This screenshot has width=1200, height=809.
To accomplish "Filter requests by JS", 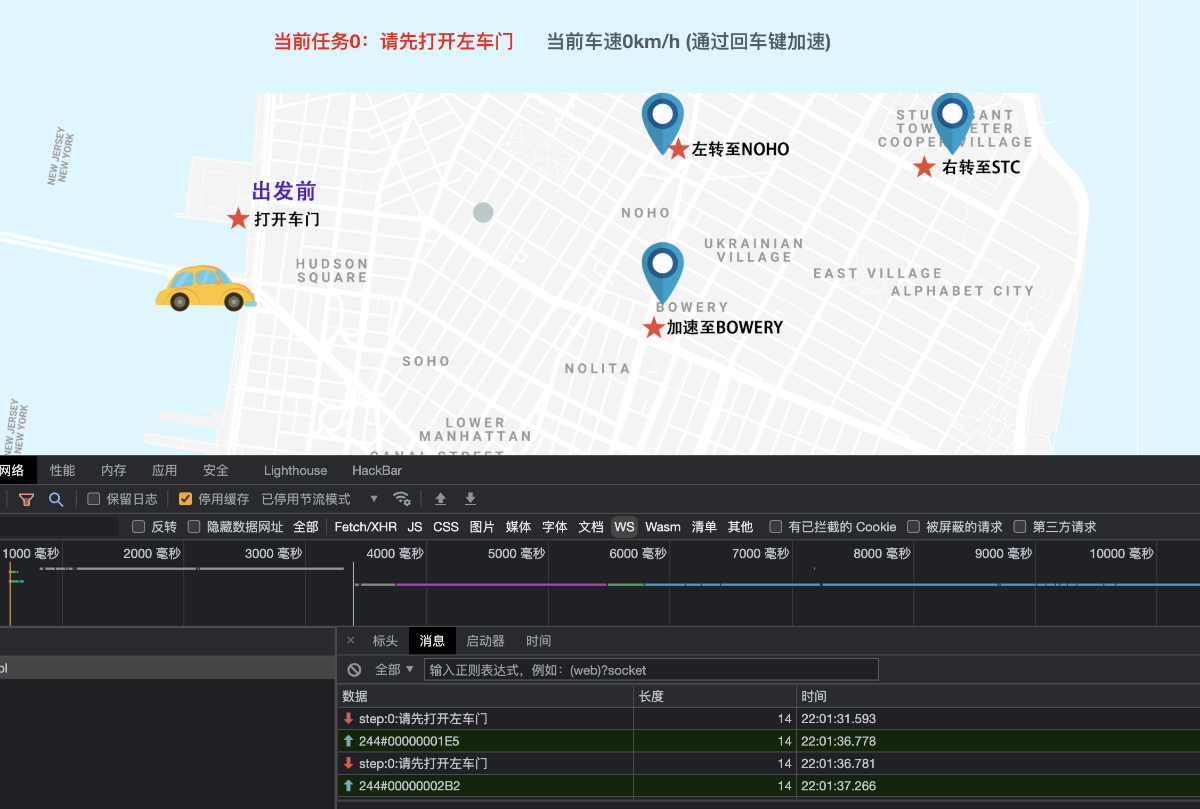I will click(415, 527).
